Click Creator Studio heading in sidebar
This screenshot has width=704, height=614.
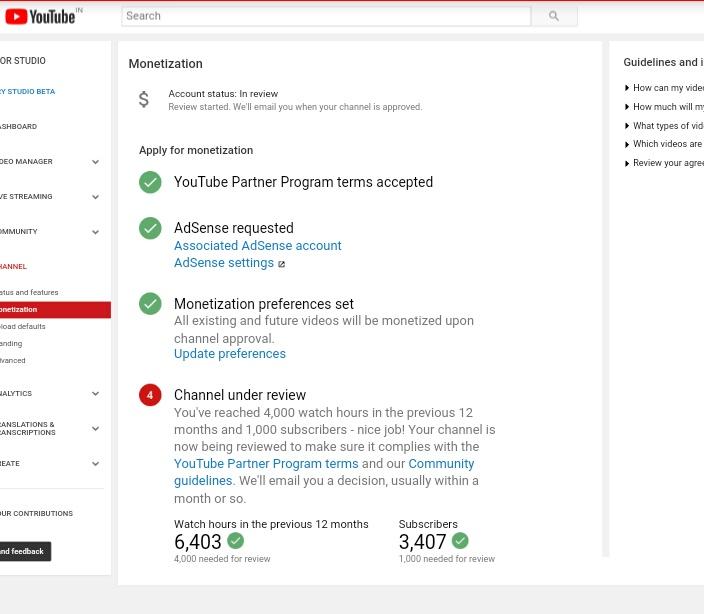point(22,61)
